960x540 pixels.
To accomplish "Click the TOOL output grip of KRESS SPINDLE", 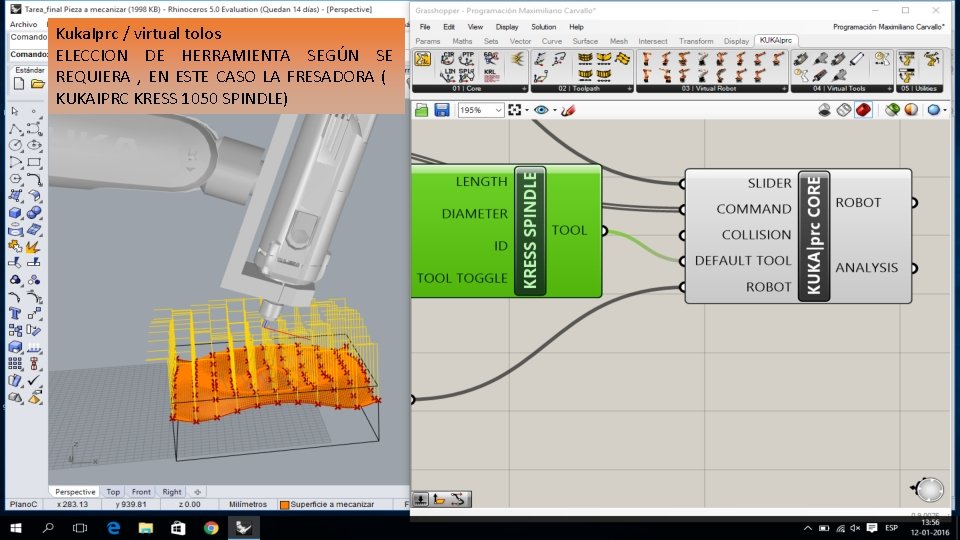I will [604, 231].
